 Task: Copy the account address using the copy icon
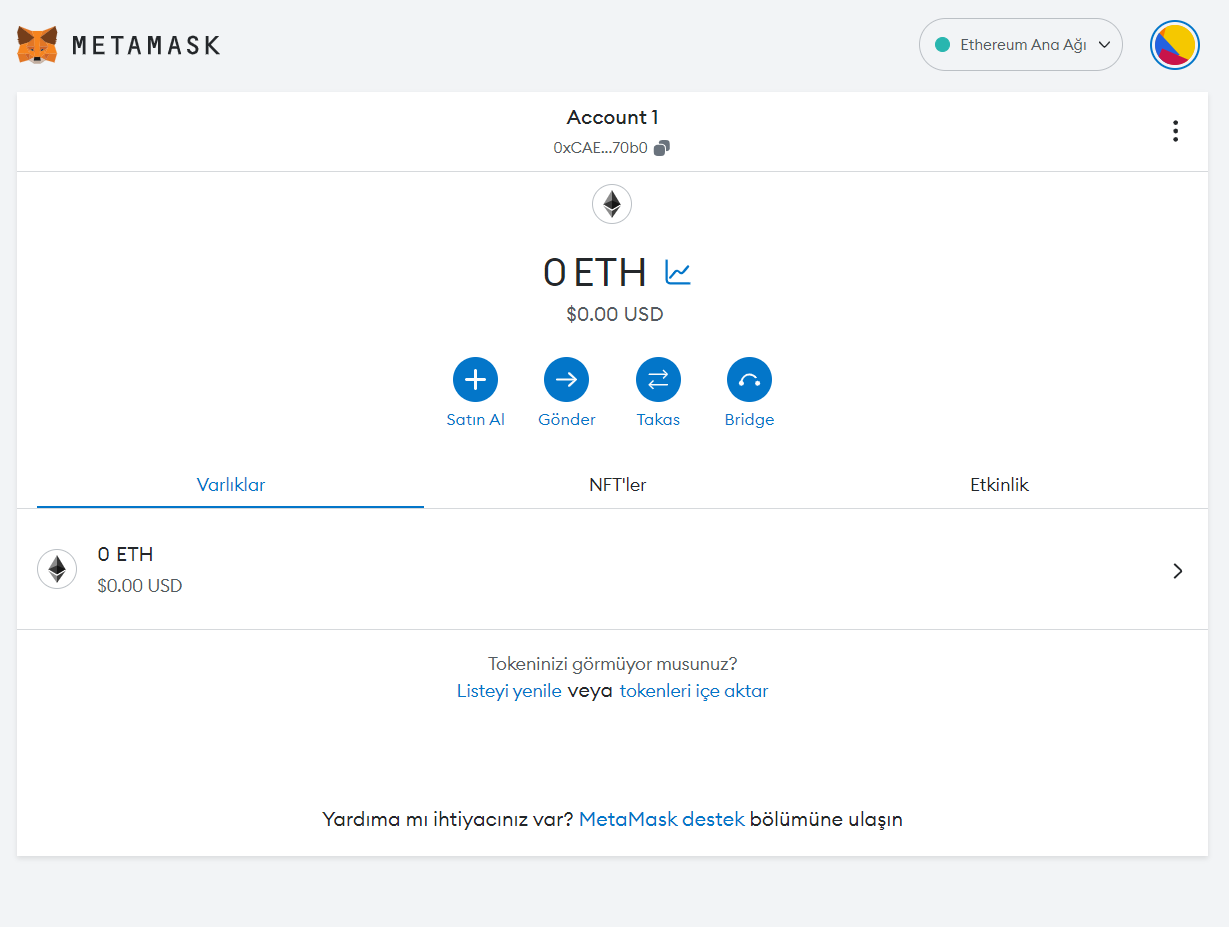[x=661, y=147]
